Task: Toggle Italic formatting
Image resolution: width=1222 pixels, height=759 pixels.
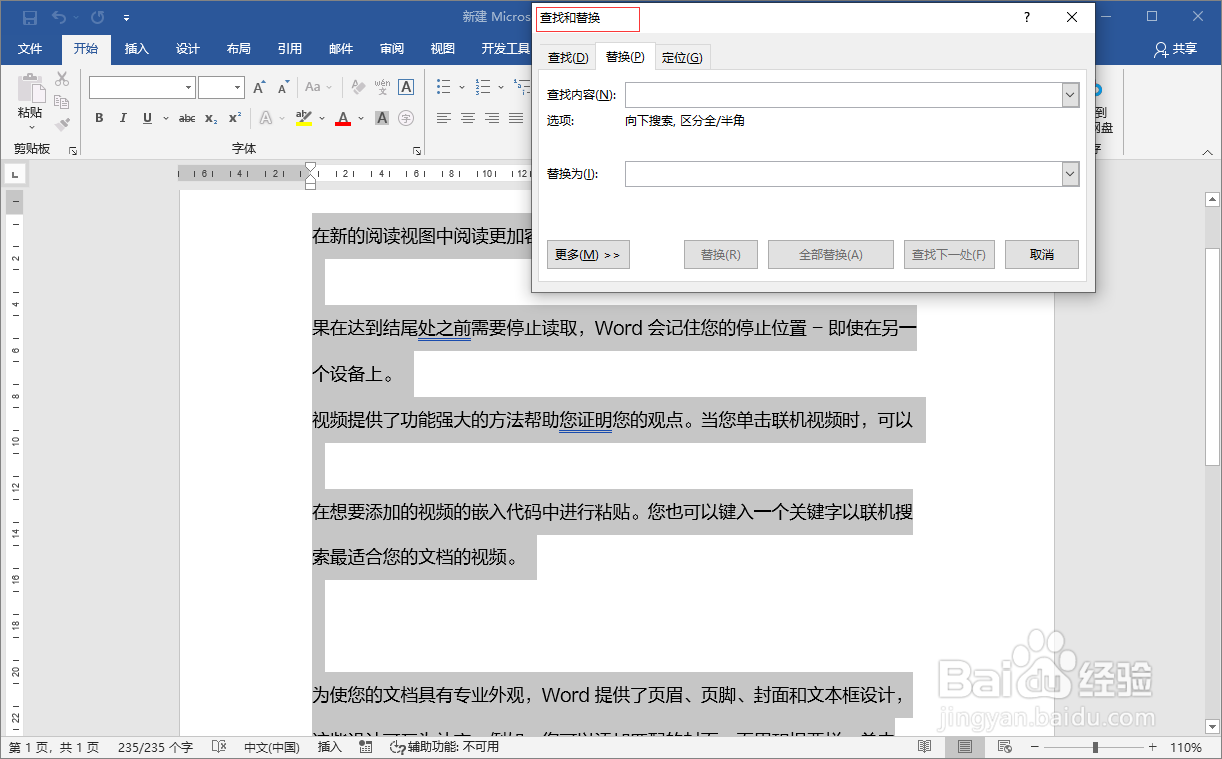Action: pyautogui.click(x=123, y=118)
